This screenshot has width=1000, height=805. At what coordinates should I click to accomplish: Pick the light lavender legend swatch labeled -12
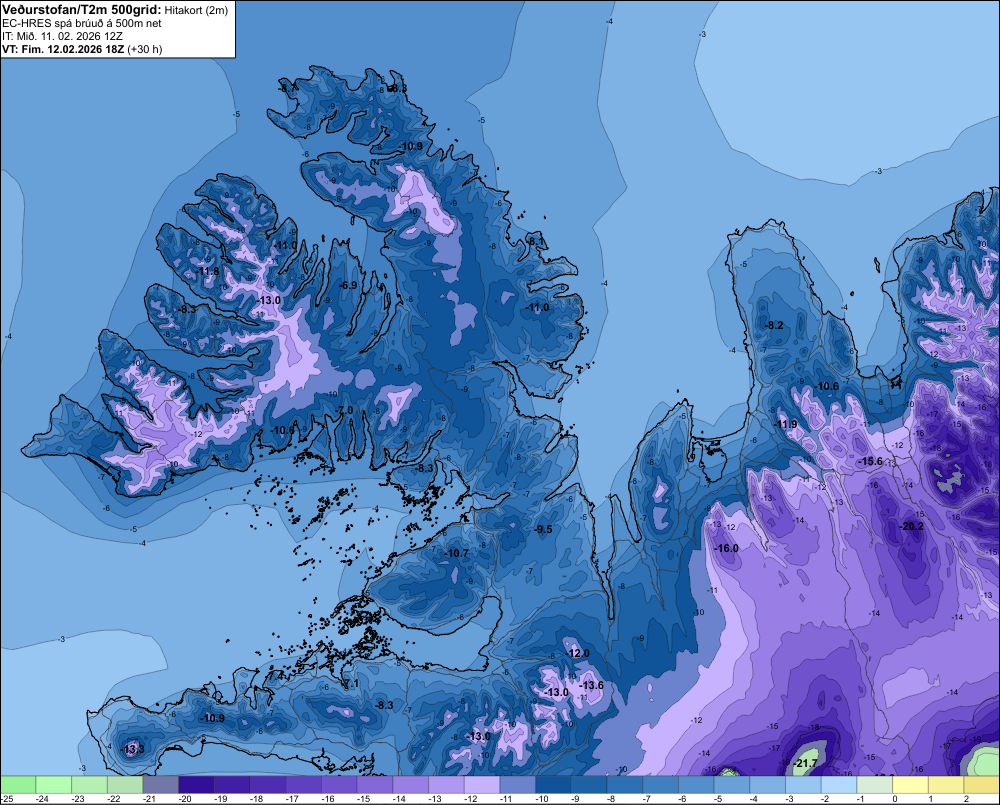coord(482,784)
